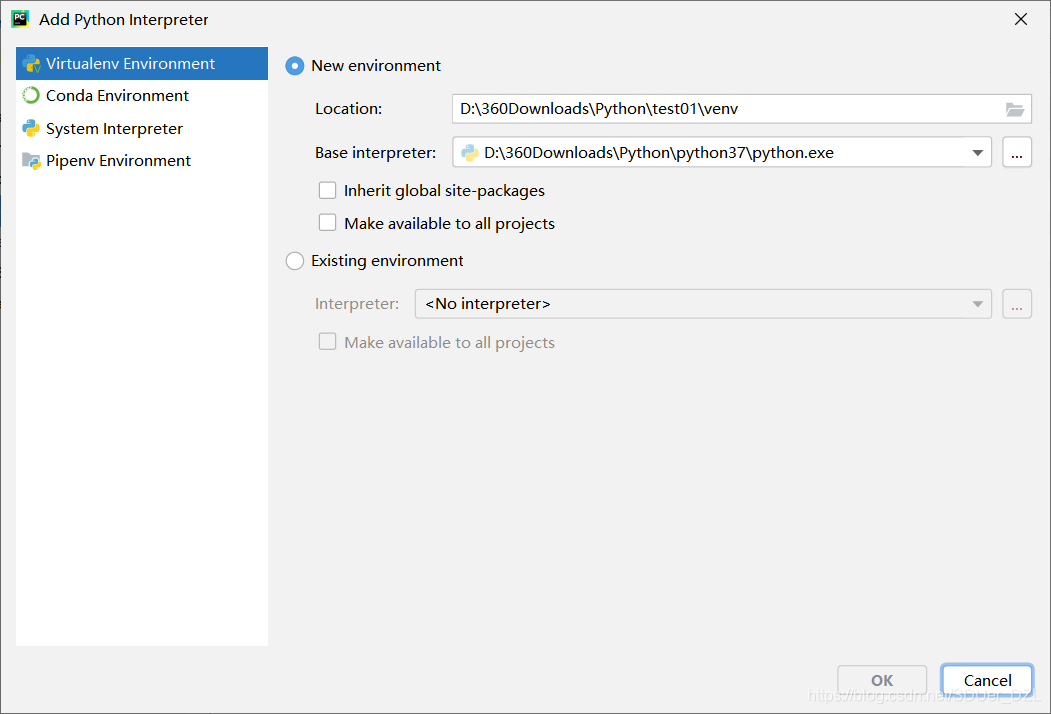The height and width of the screenshot is (714, 1051).
Task: Click the Base interpreter: label
Action: 375,153
